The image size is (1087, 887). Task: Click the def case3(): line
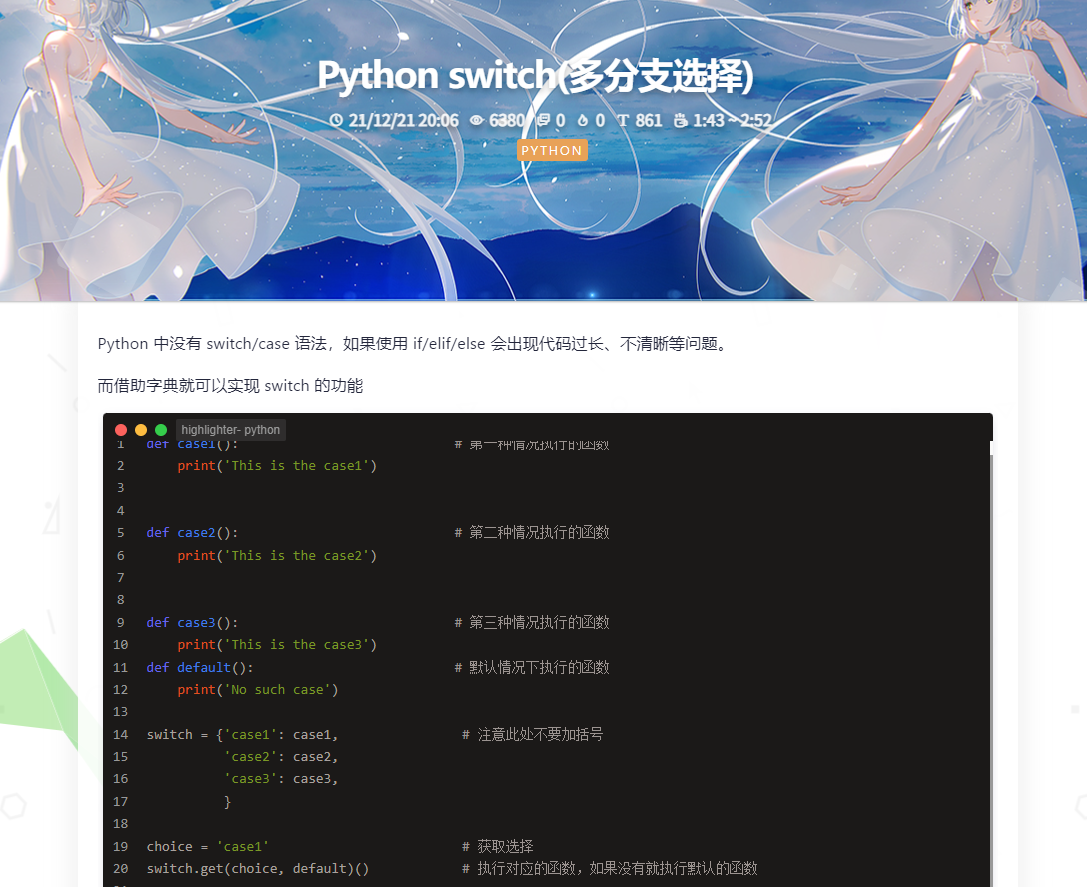click(x=192, y=623)
